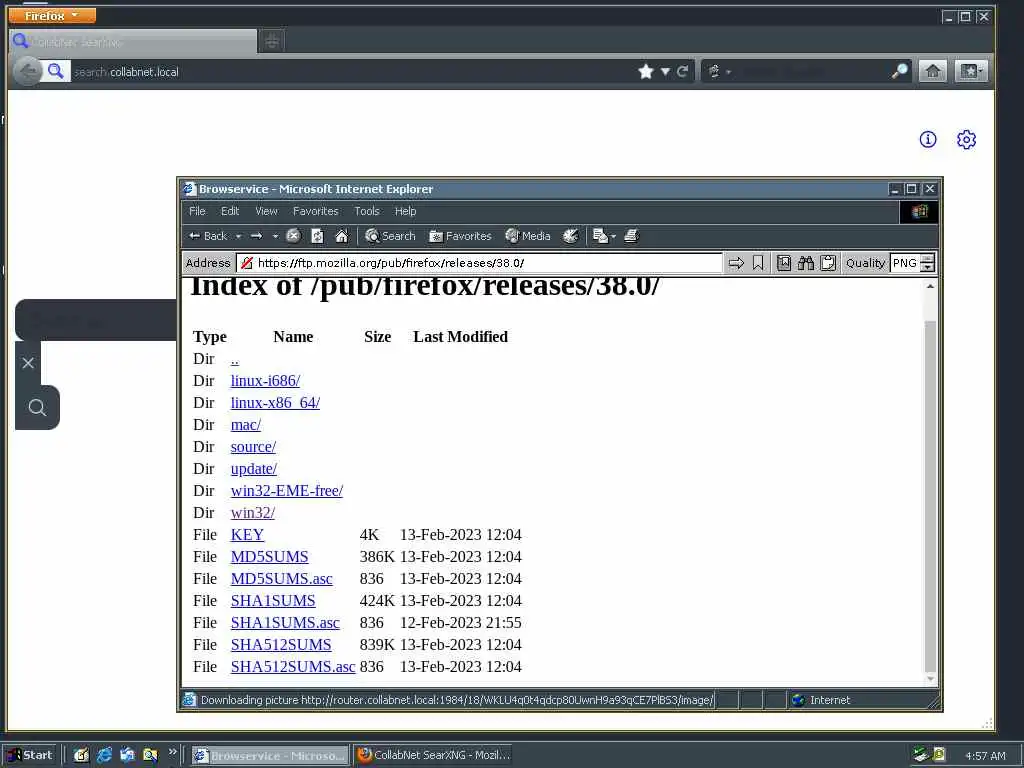Click the new tab button in Firefox
The image size is (1024, 768).
point(272,41)
